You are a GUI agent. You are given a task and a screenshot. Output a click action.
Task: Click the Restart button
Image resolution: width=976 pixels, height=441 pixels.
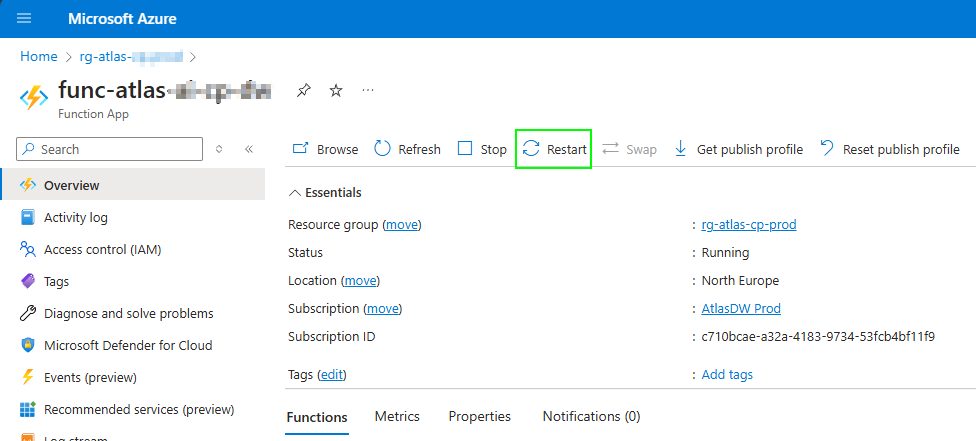click(554, 149)
